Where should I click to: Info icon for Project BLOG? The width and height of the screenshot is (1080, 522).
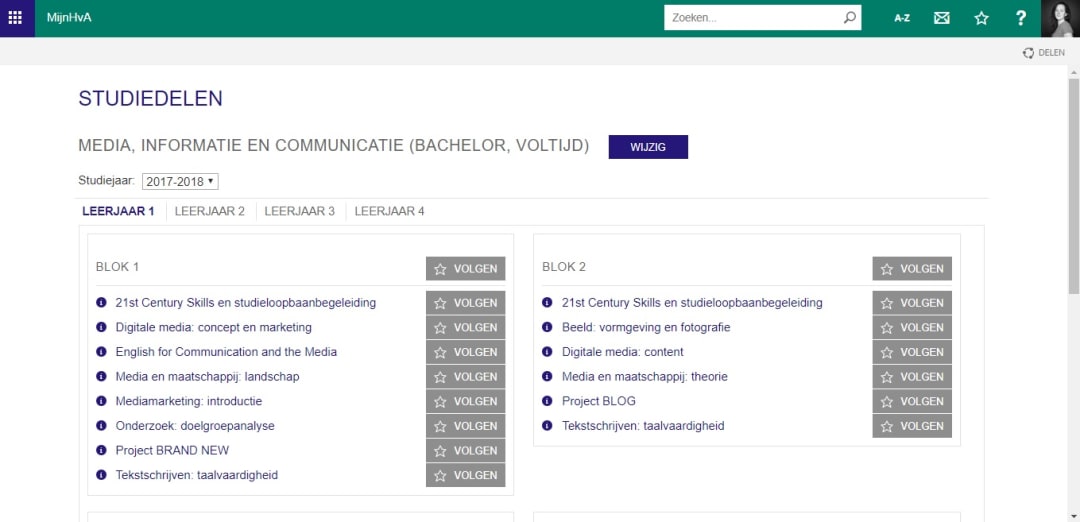click(x=548, y=401)
